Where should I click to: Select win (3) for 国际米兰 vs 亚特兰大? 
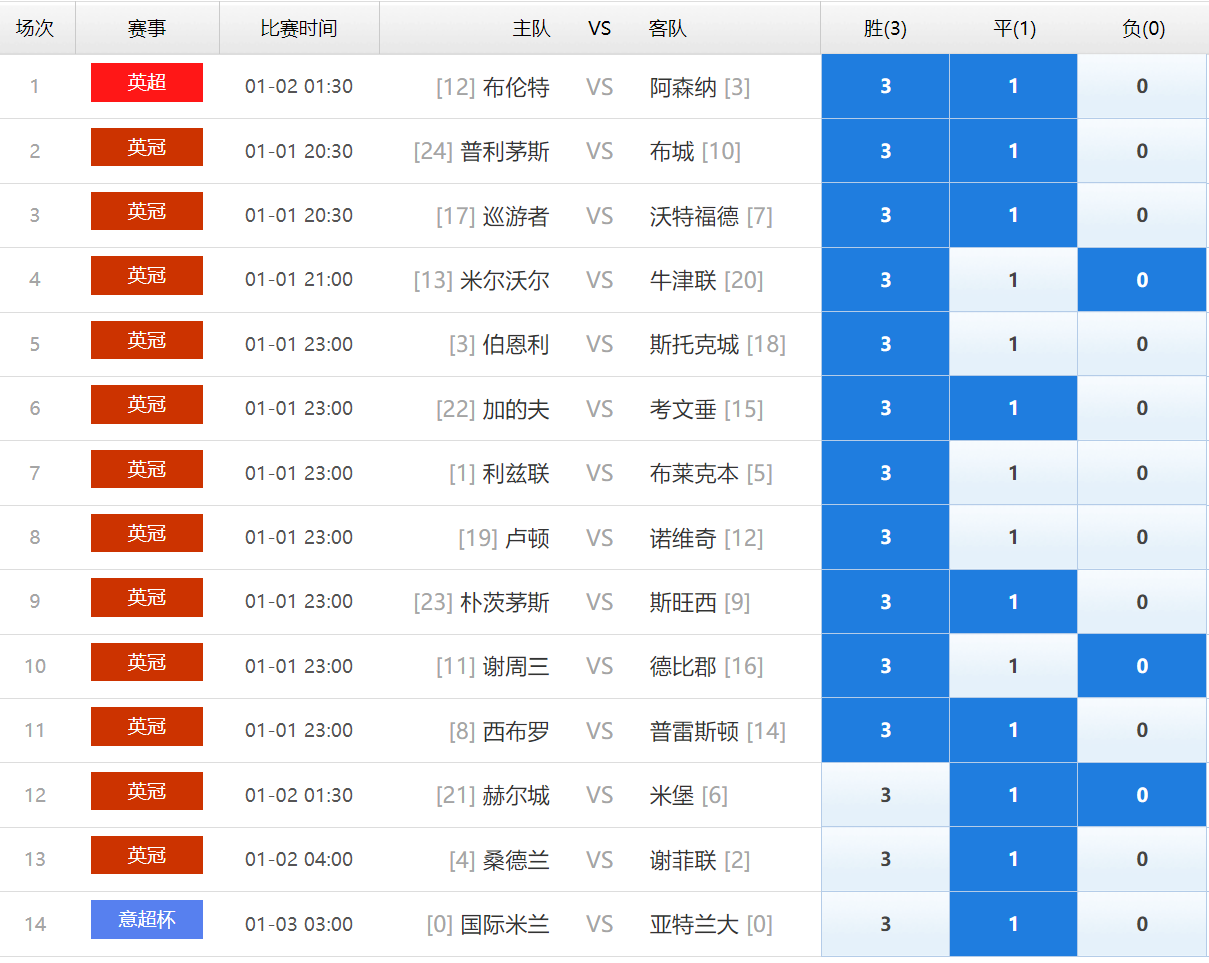(885, 924)
